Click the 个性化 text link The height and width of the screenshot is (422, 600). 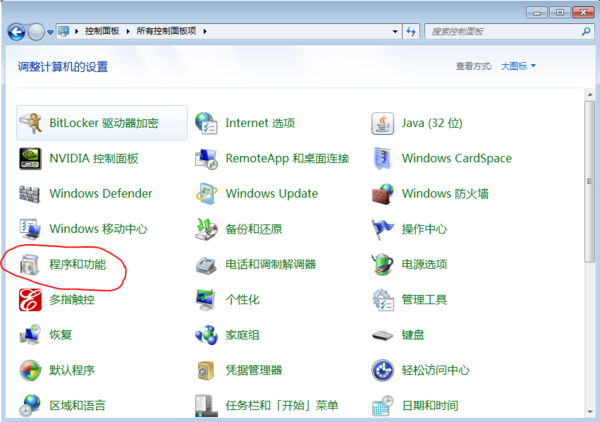(243, 300)
